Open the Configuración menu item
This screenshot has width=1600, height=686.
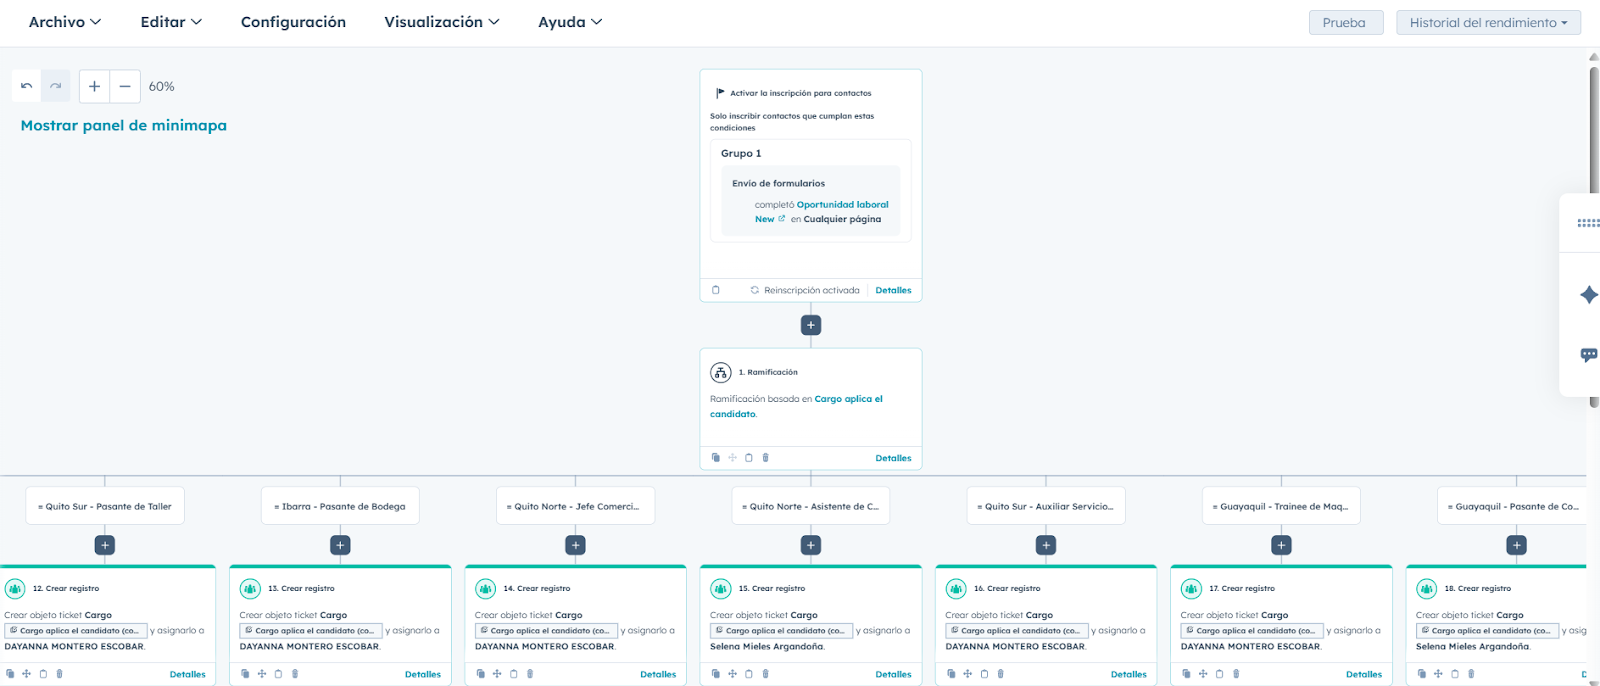coord(293,22)
